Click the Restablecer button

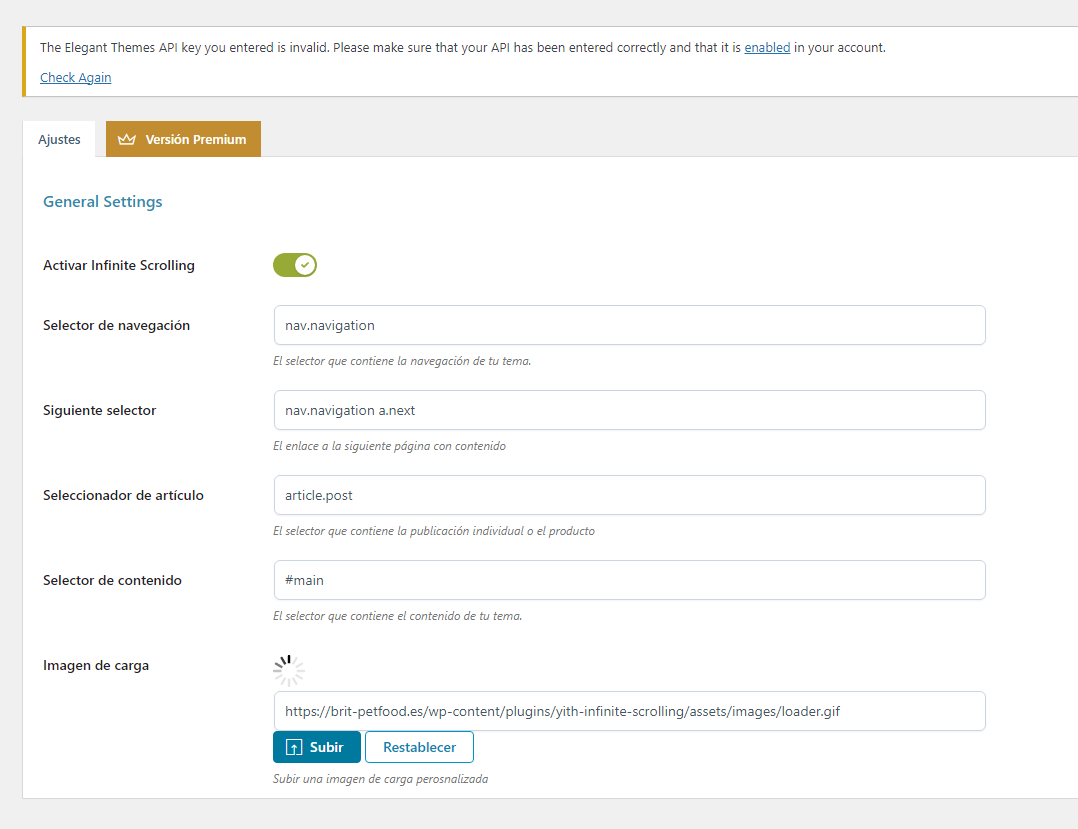tap(419, 747)
